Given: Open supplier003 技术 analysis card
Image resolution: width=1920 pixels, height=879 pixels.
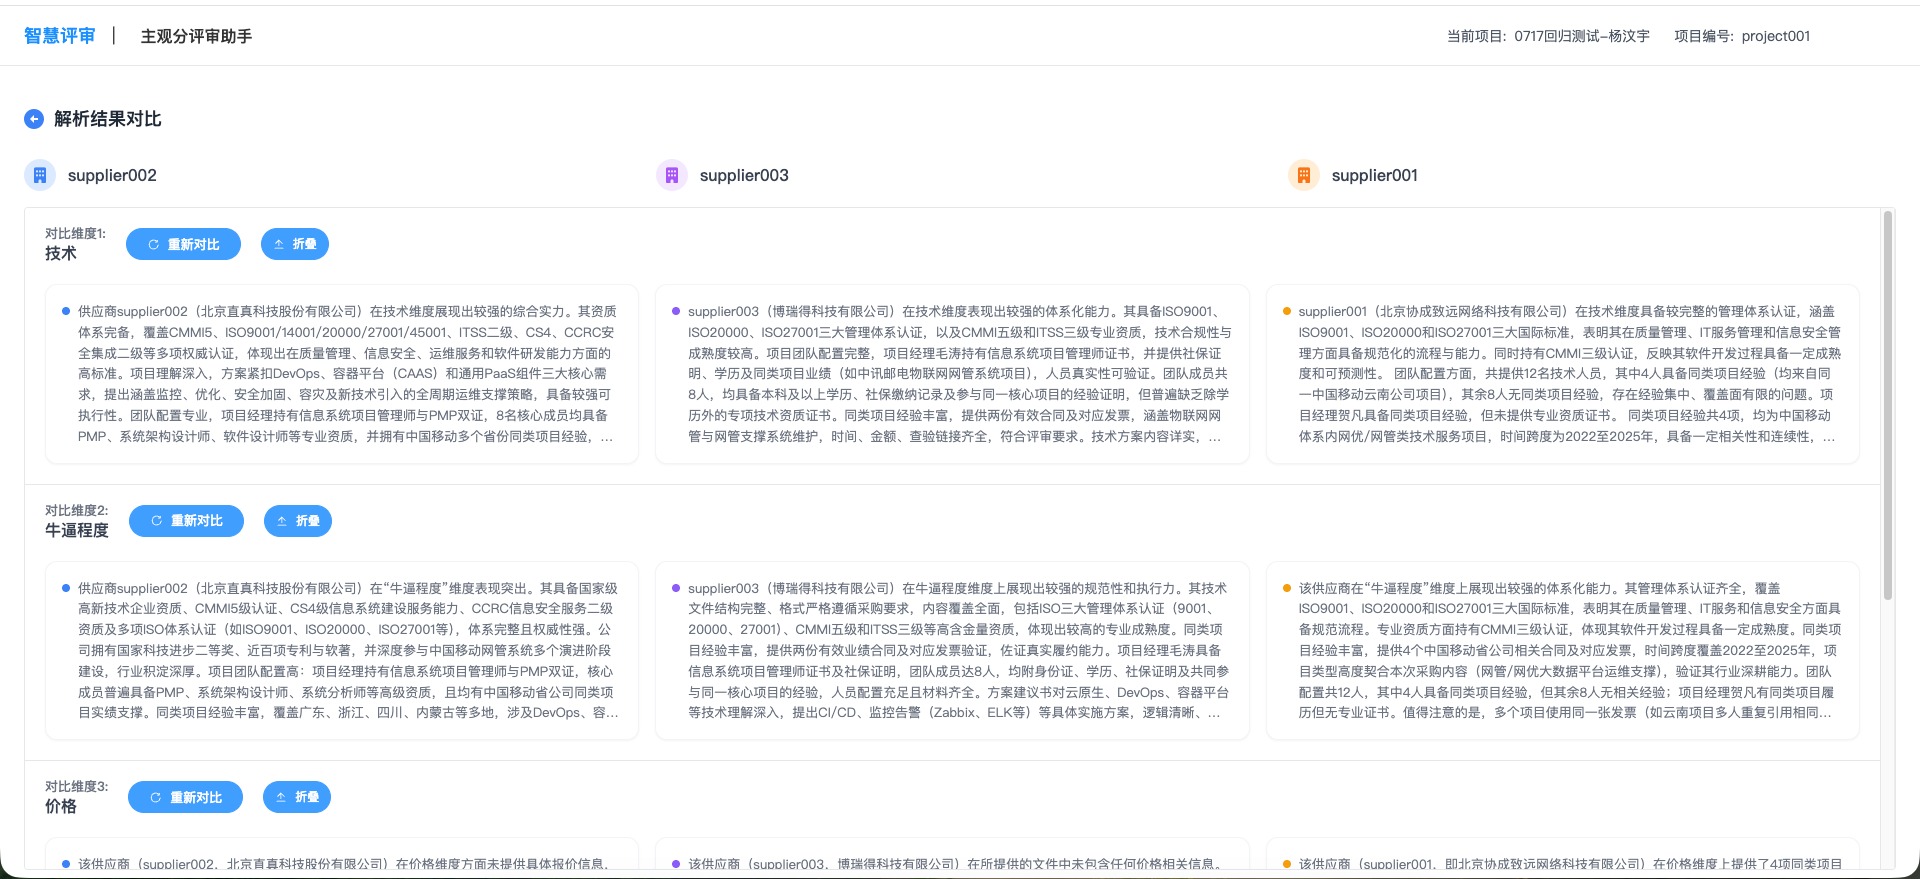Looking at the screenshot, I should pos(952,374).
